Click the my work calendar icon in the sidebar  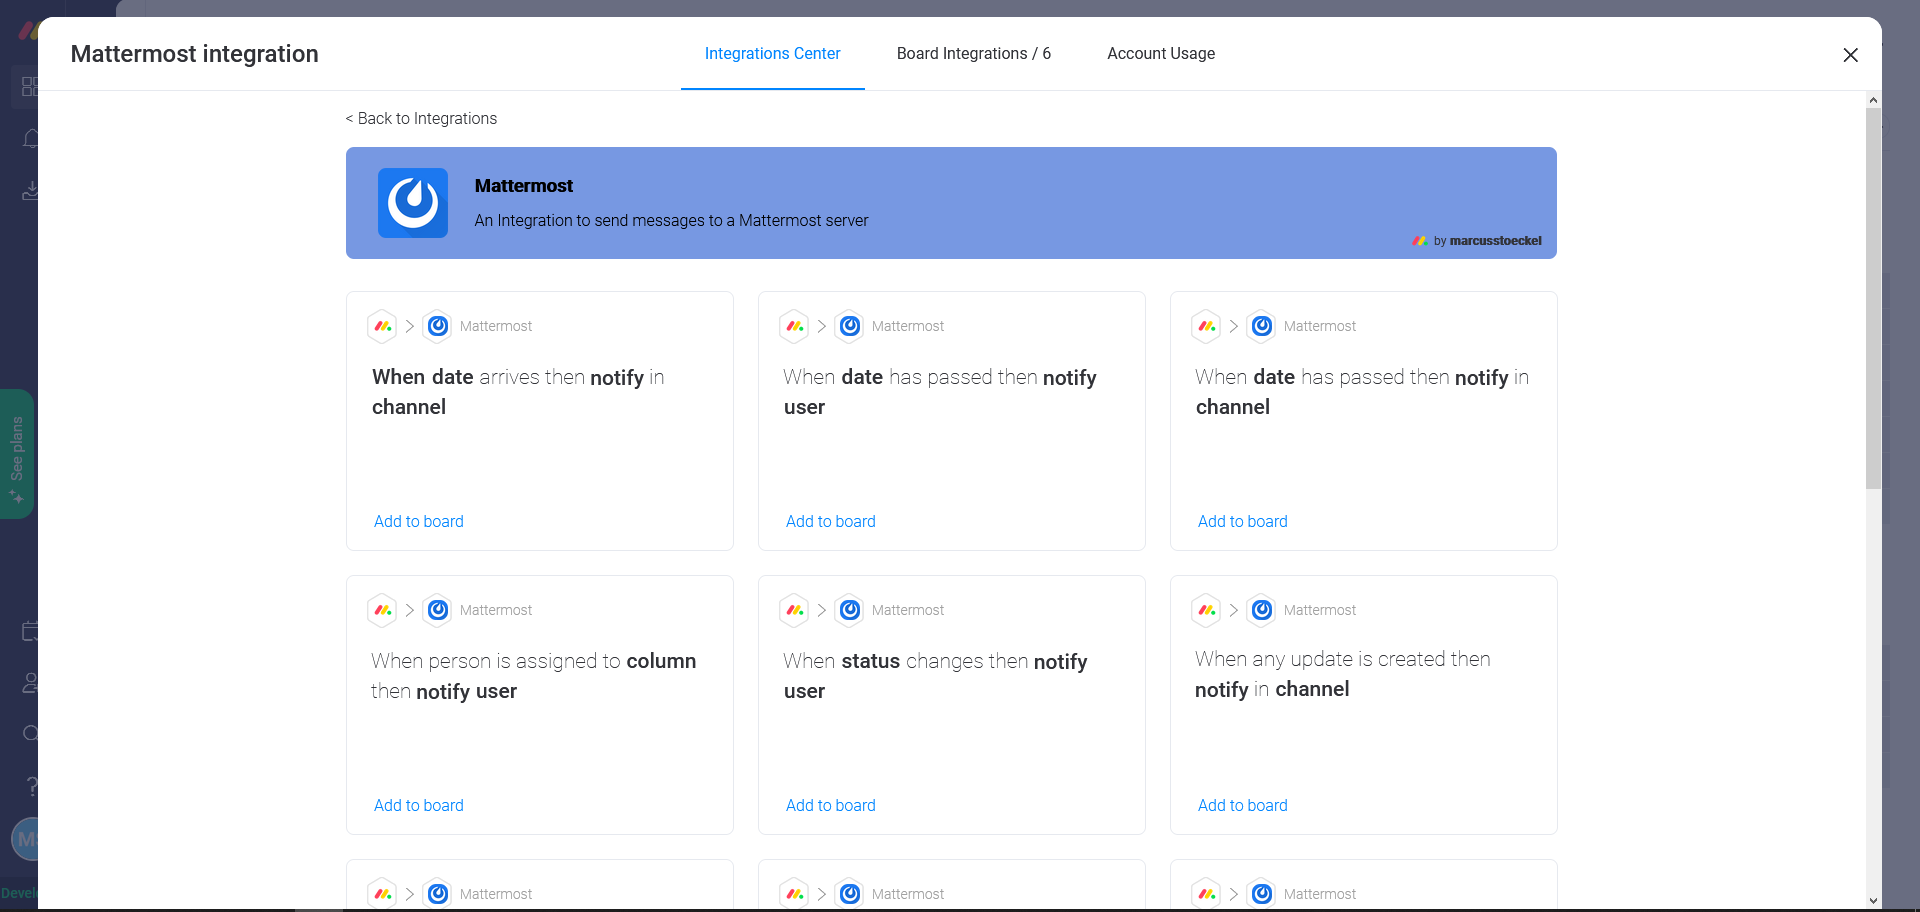[30, 632]
